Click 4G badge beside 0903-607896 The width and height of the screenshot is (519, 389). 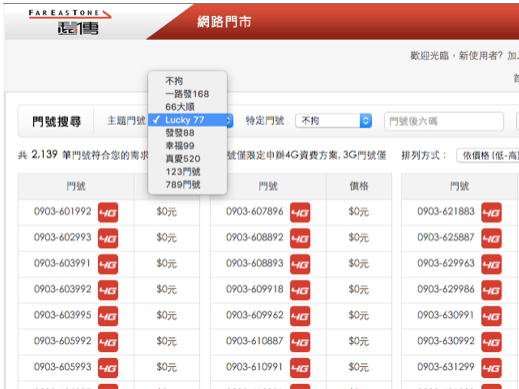click(x=300, y=212)
